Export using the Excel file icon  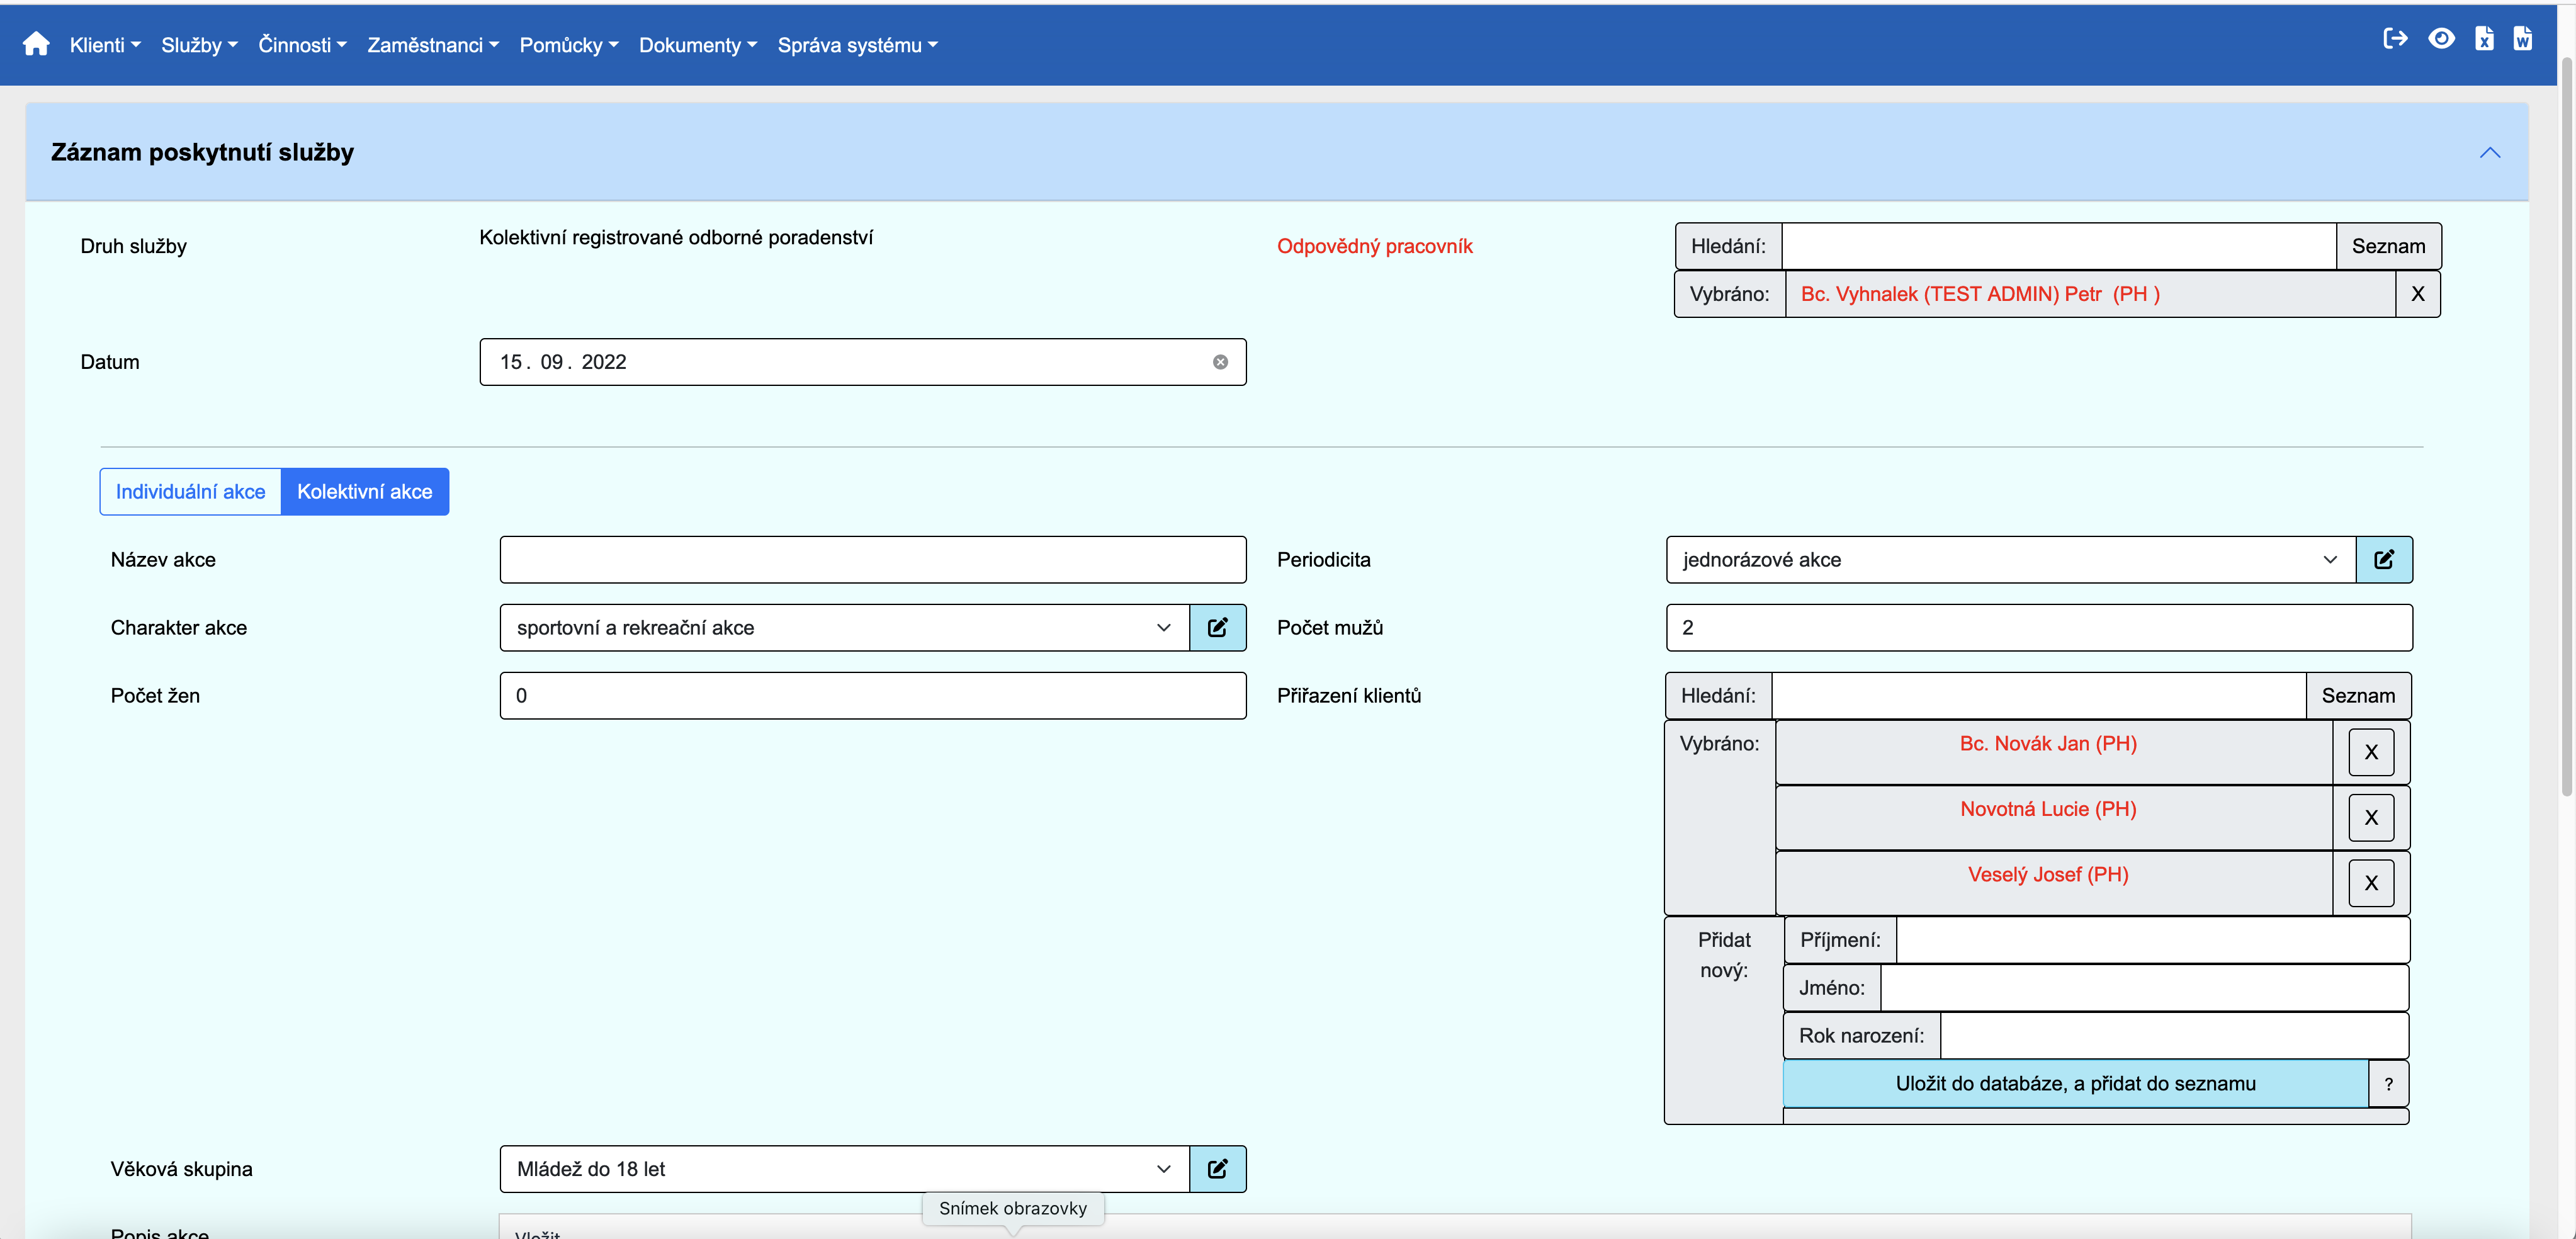[x=2484, y=39]
